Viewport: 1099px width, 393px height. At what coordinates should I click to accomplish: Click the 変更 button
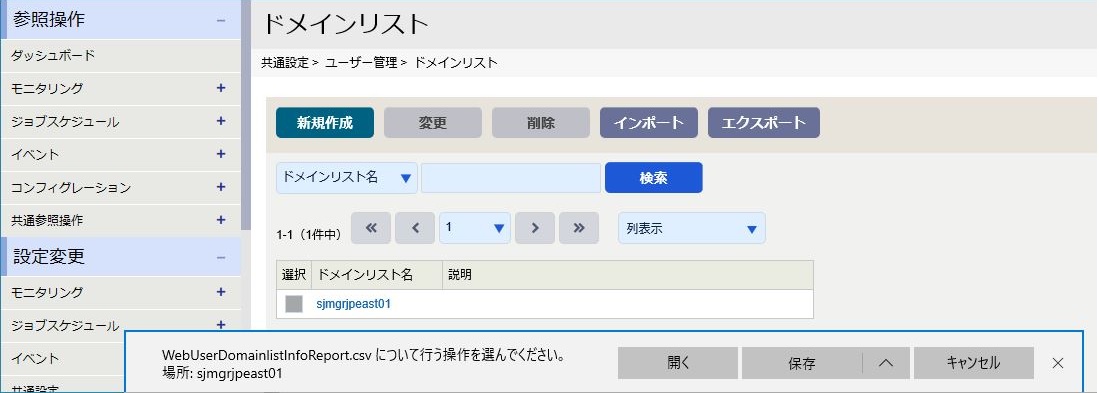(x=432, y=123)
